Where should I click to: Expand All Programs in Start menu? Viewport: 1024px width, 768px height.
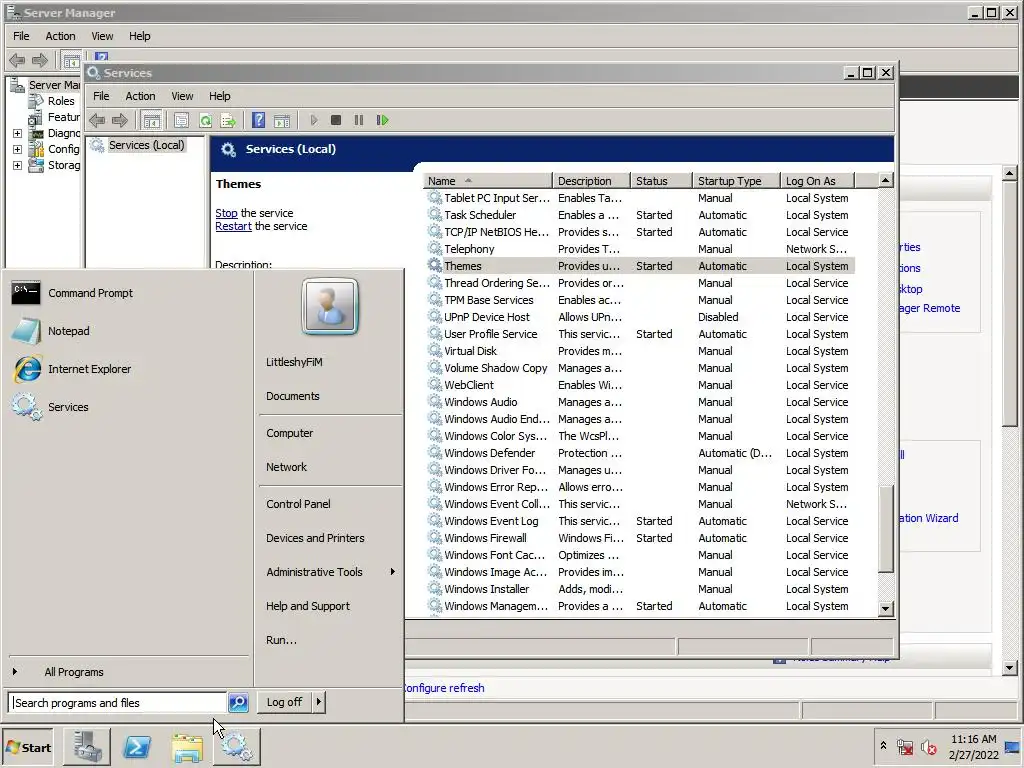tap(74, 672)
